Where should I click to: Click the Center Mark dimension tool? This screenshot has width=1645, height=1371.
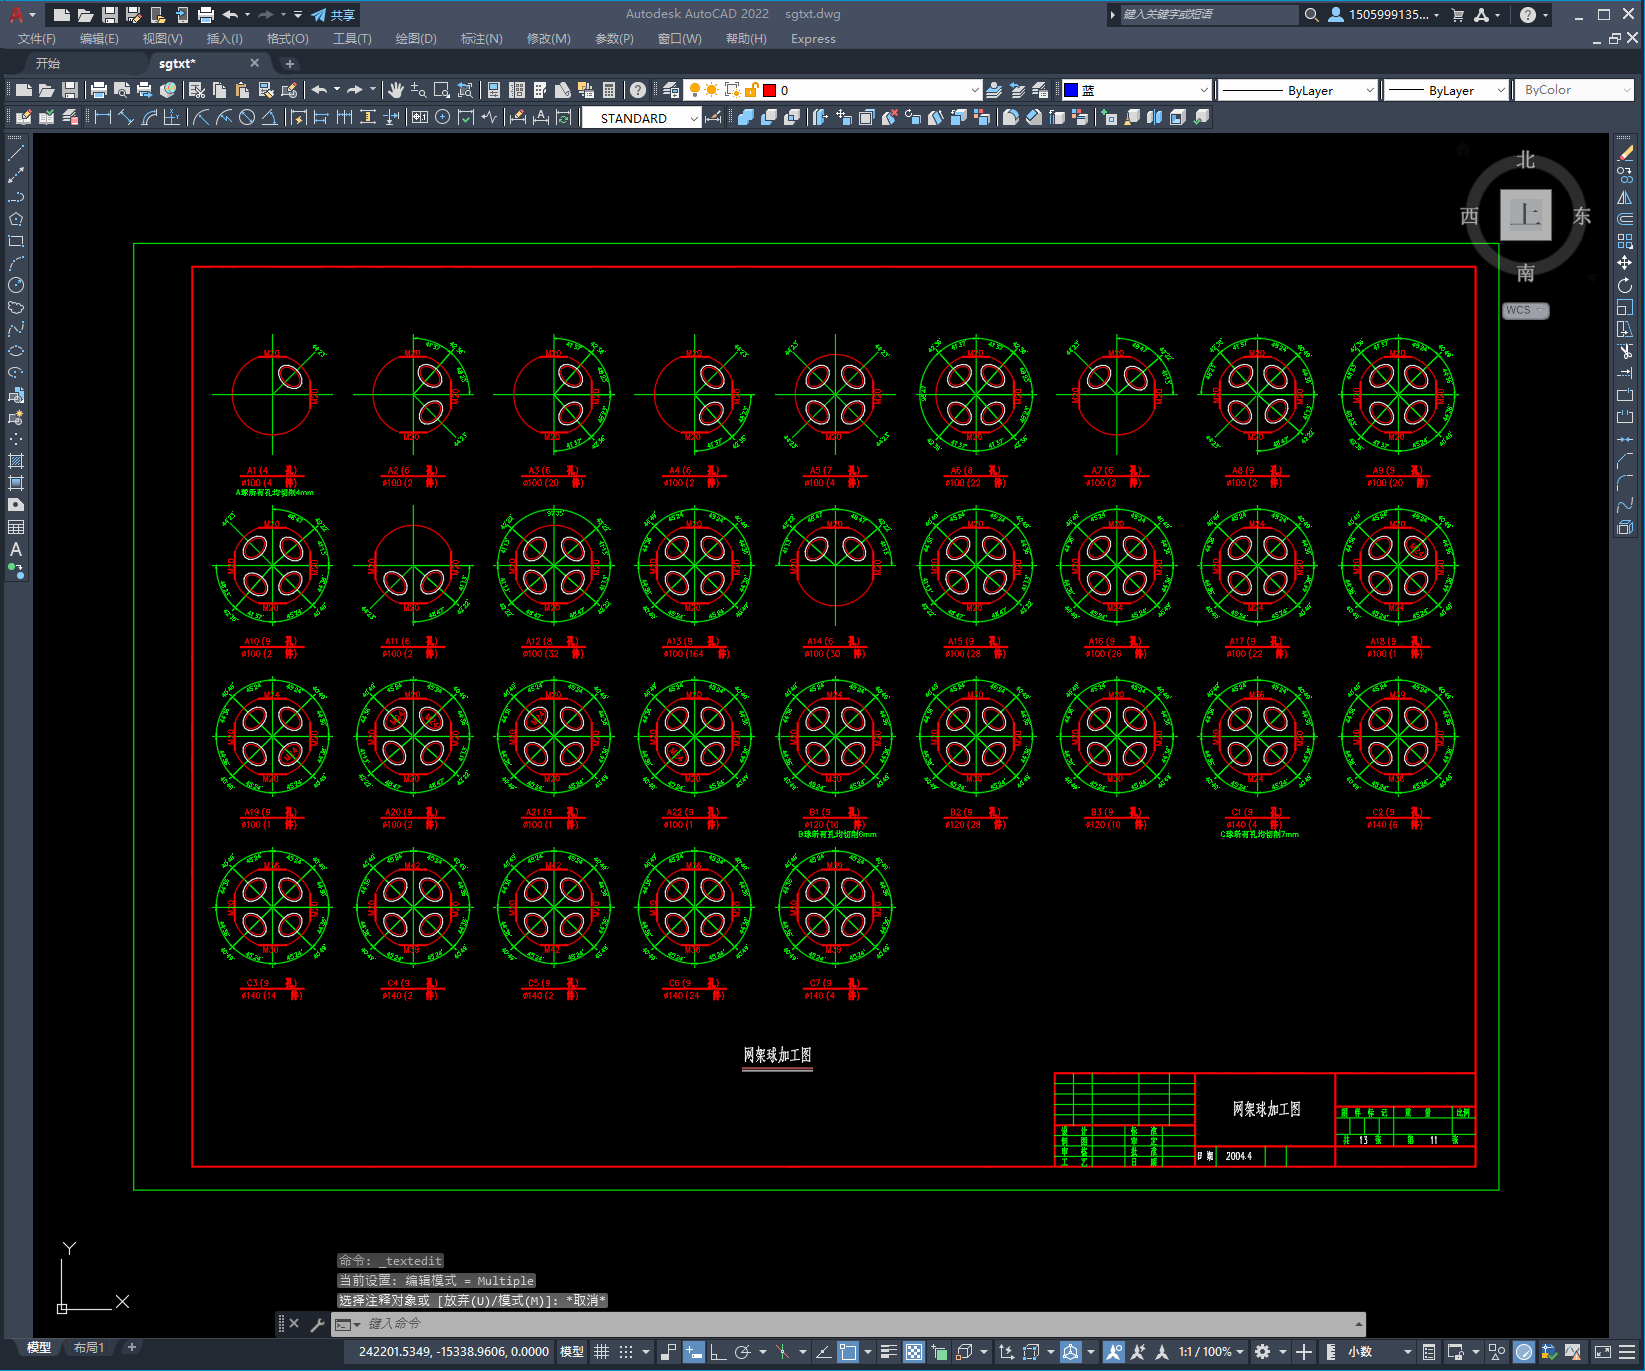pyautogui.click(x=443, y=118)
